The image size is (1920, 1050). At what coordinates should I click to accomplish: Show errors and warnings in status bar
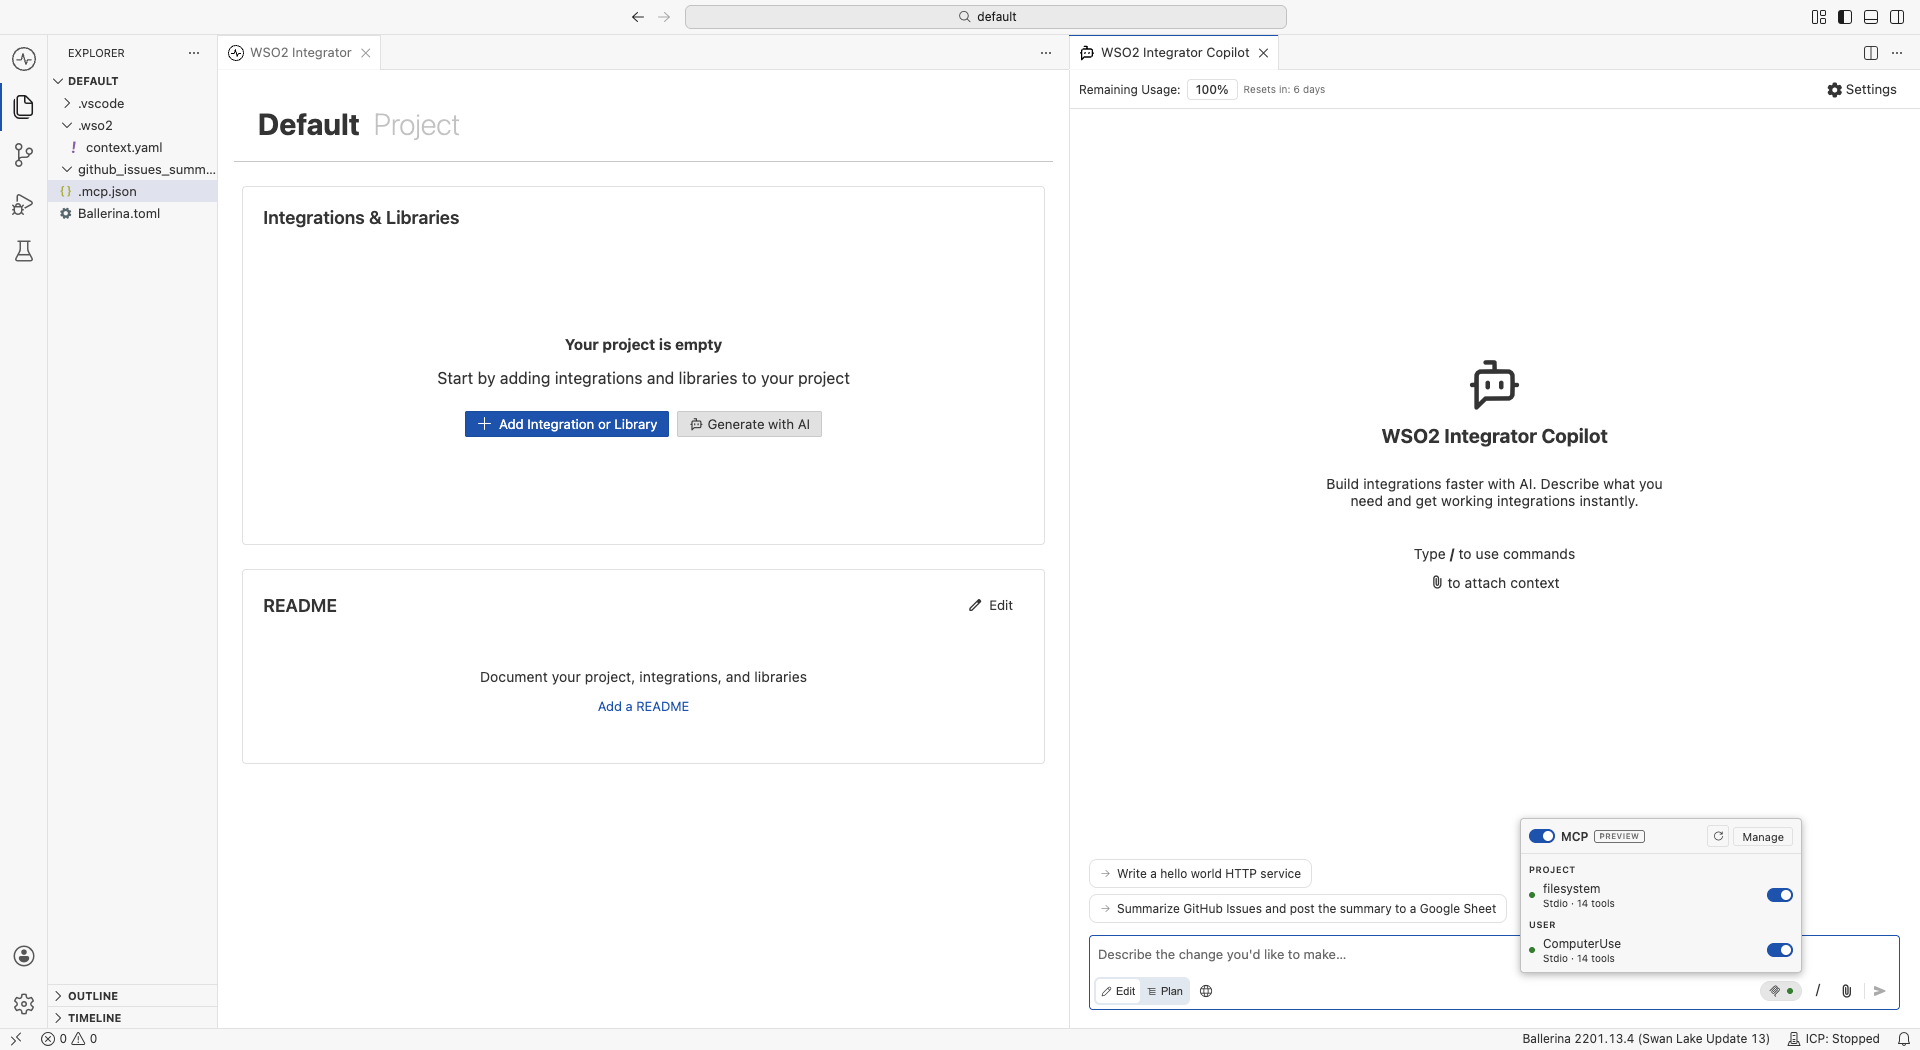point(69,1039)
